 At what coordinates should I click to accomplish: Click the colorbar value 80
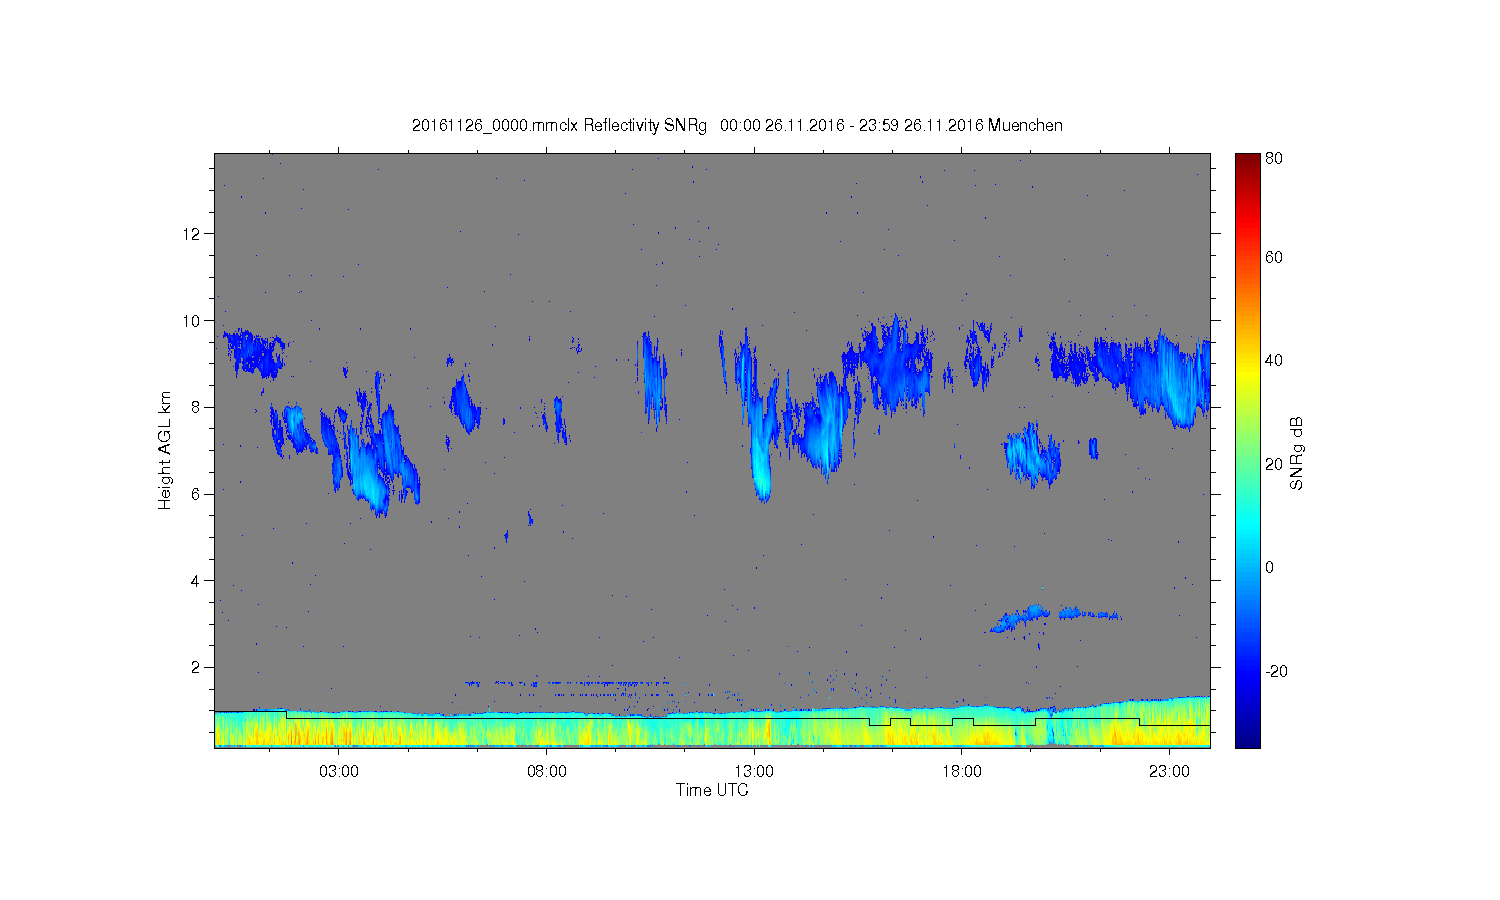click(x=1274, y=158)
